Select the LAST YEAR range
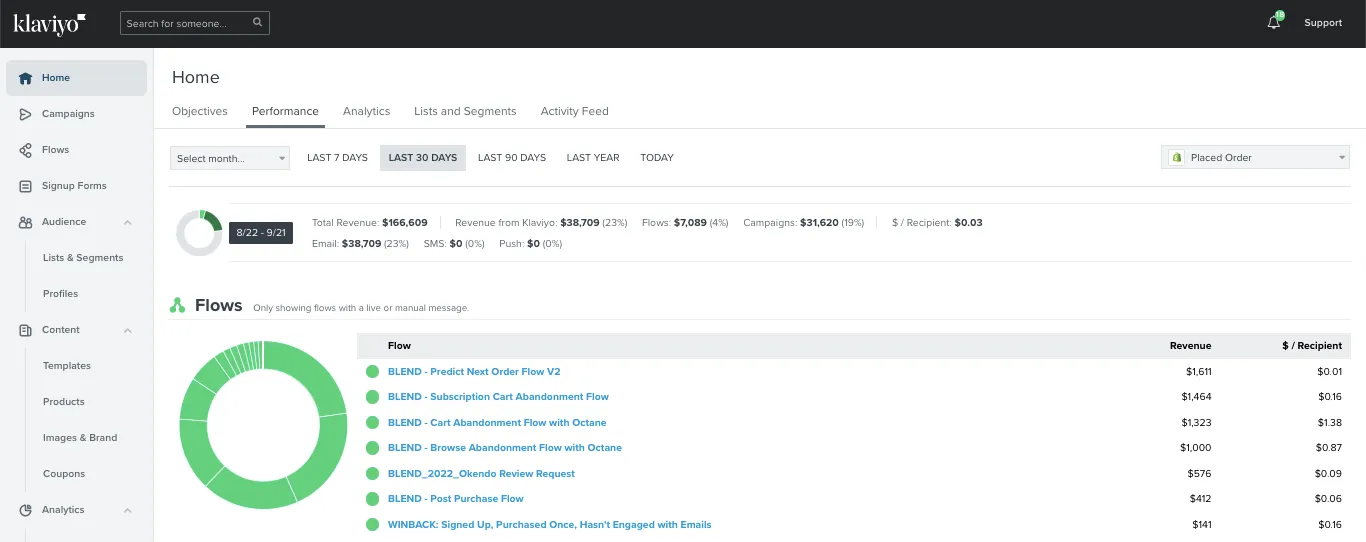The height and width of the screenshot is (542, 1366). coord(593,158)
